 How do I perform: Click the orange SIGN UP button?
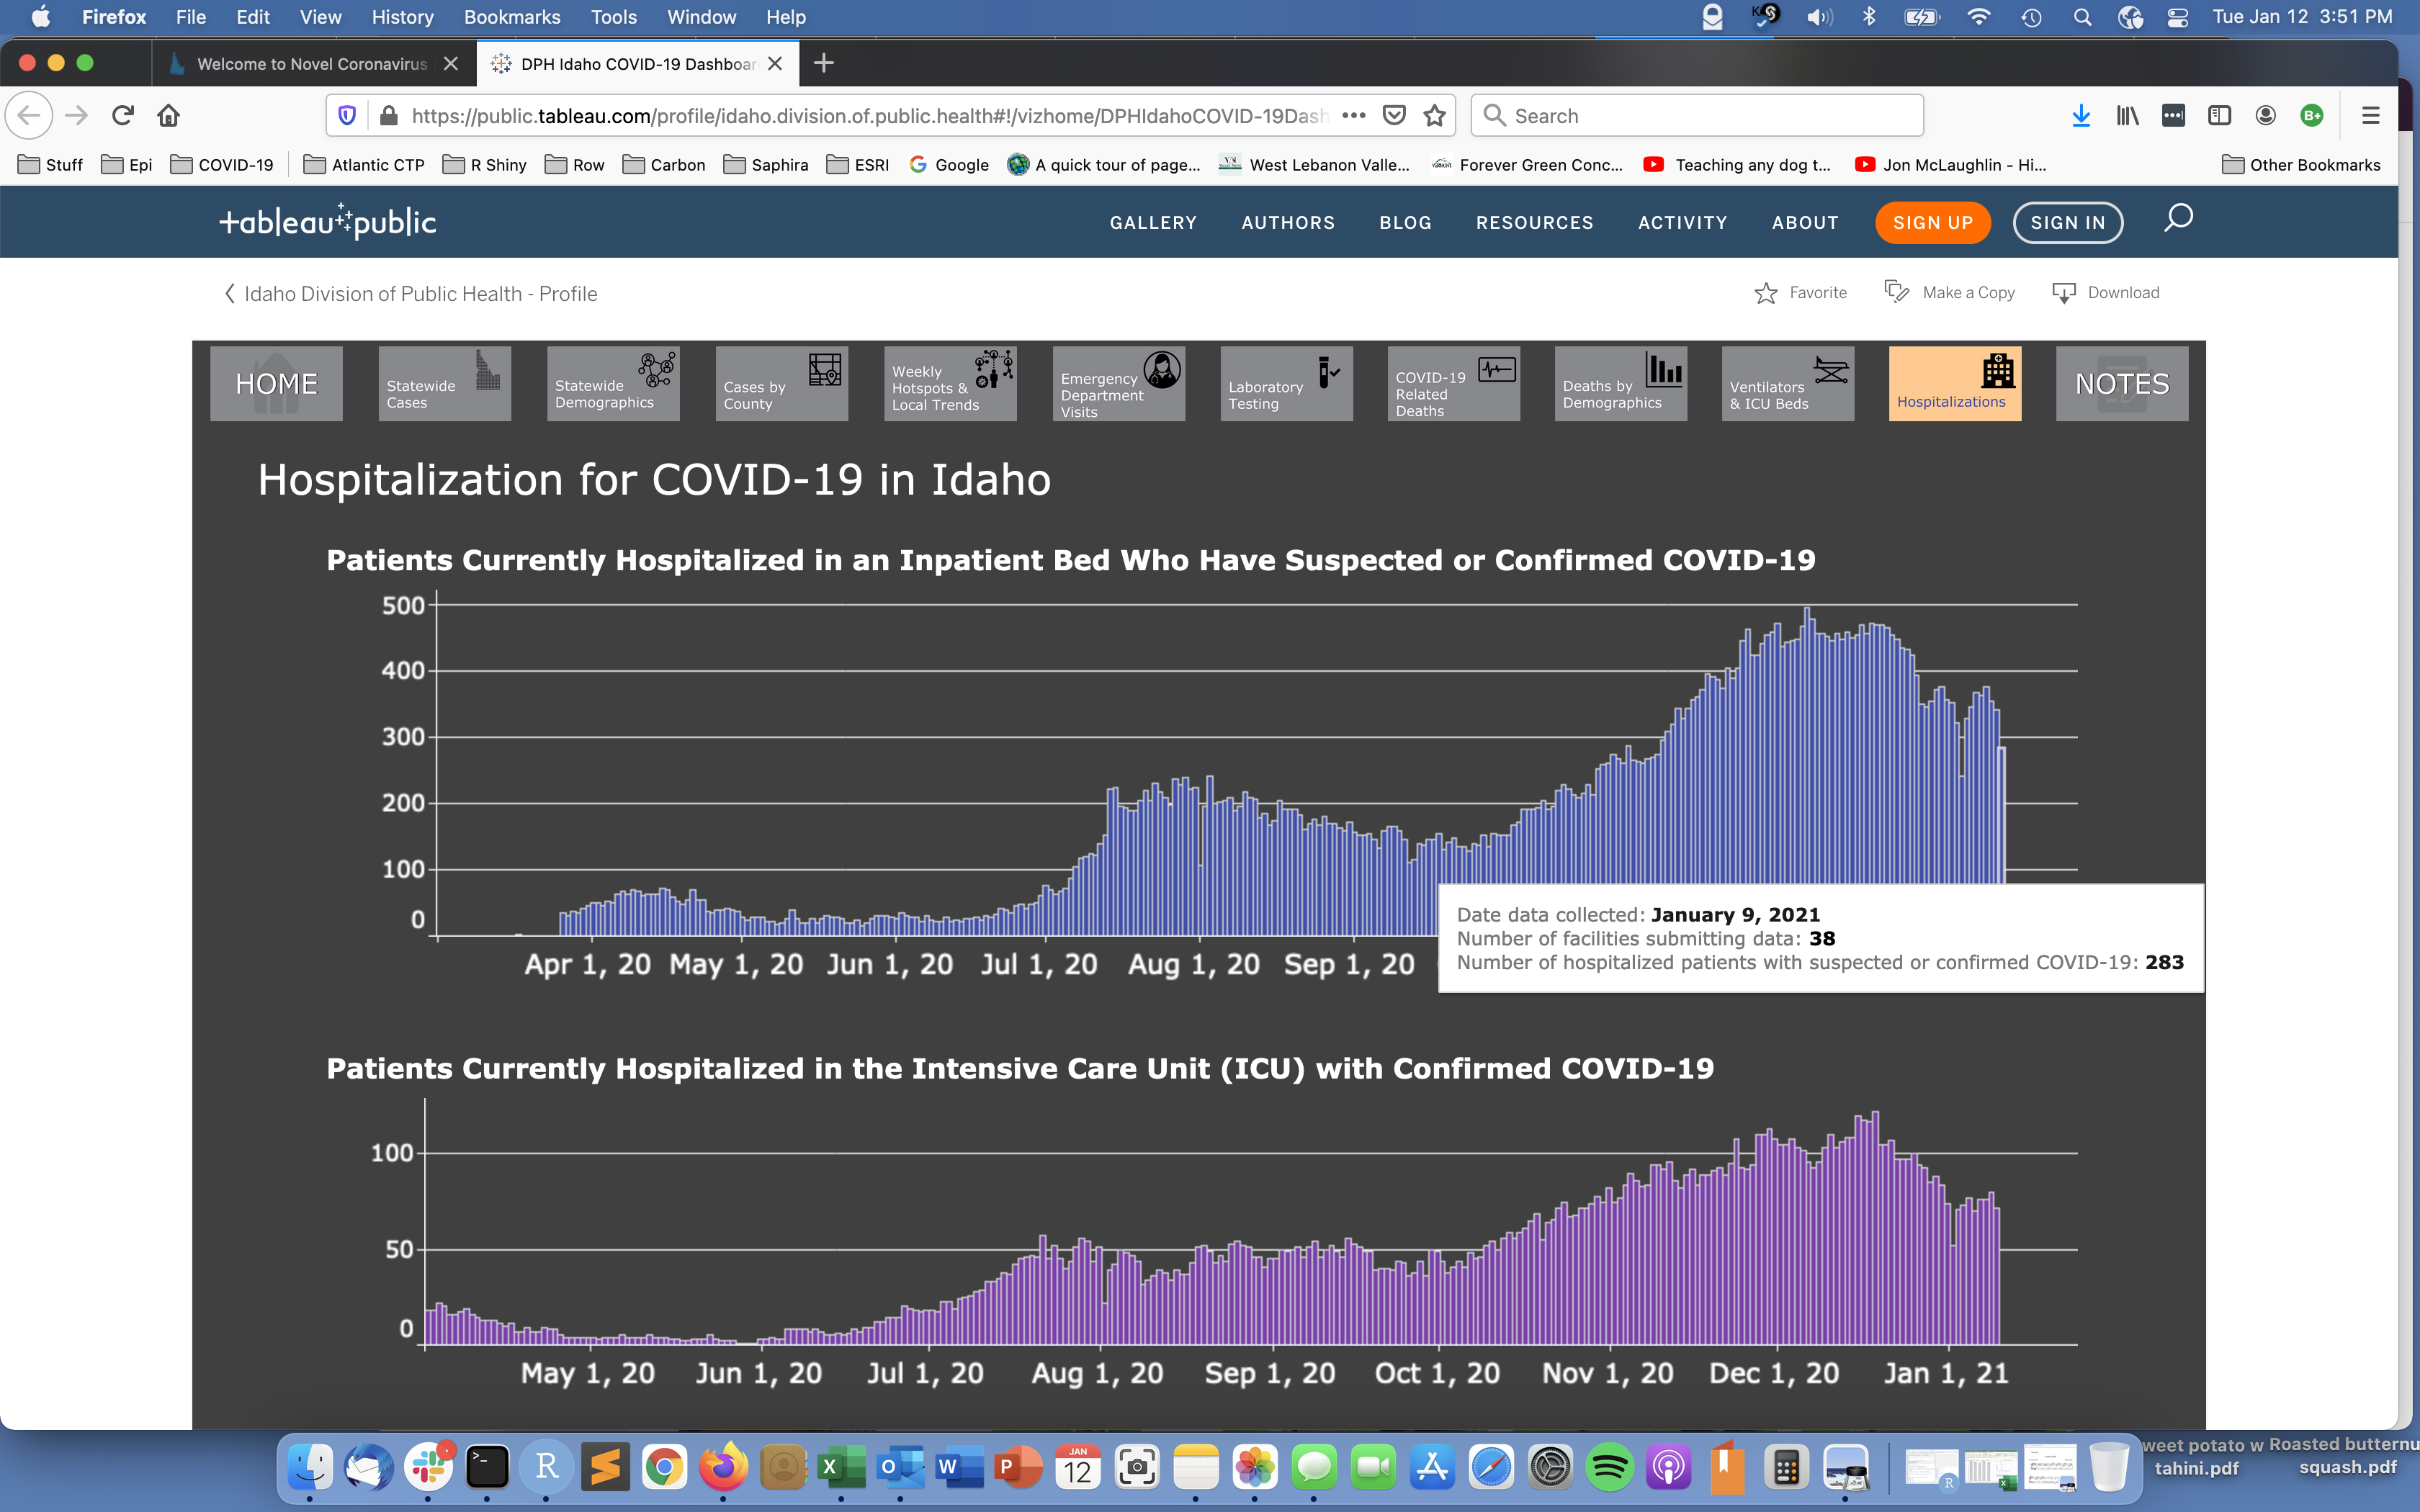tap(1932, 222)
